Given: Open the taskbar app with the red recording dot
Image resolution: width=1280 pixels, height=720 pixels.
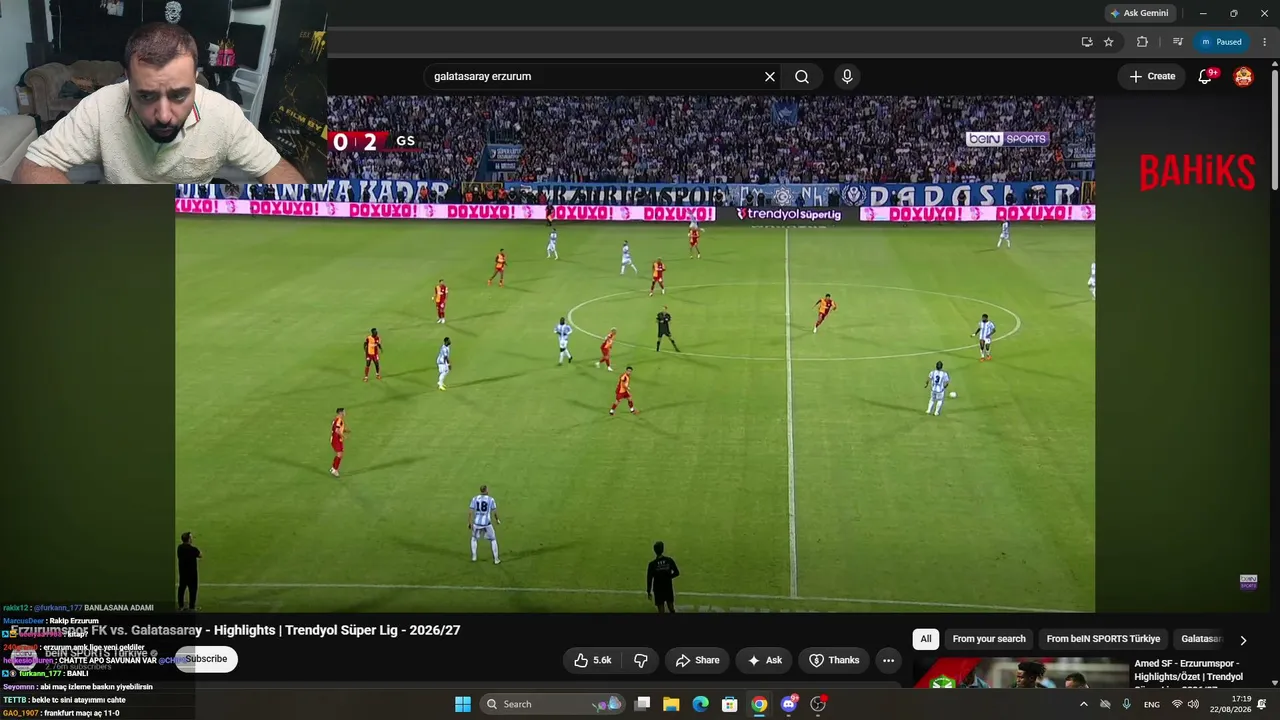Looking at the screenshot, I should tap(818, 704).
